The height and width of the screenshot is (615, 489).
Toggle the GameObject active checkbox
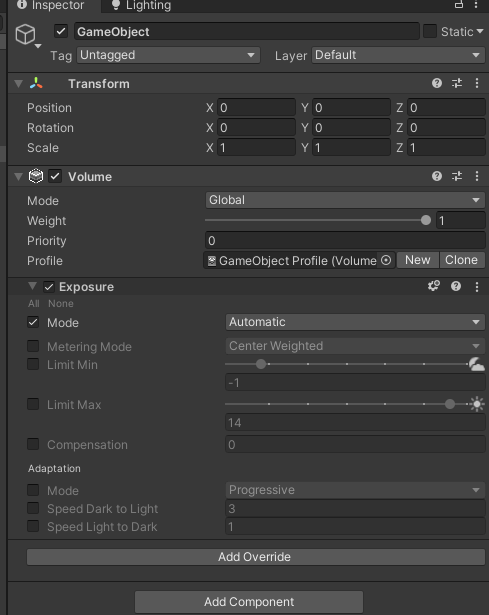[61, 31]
